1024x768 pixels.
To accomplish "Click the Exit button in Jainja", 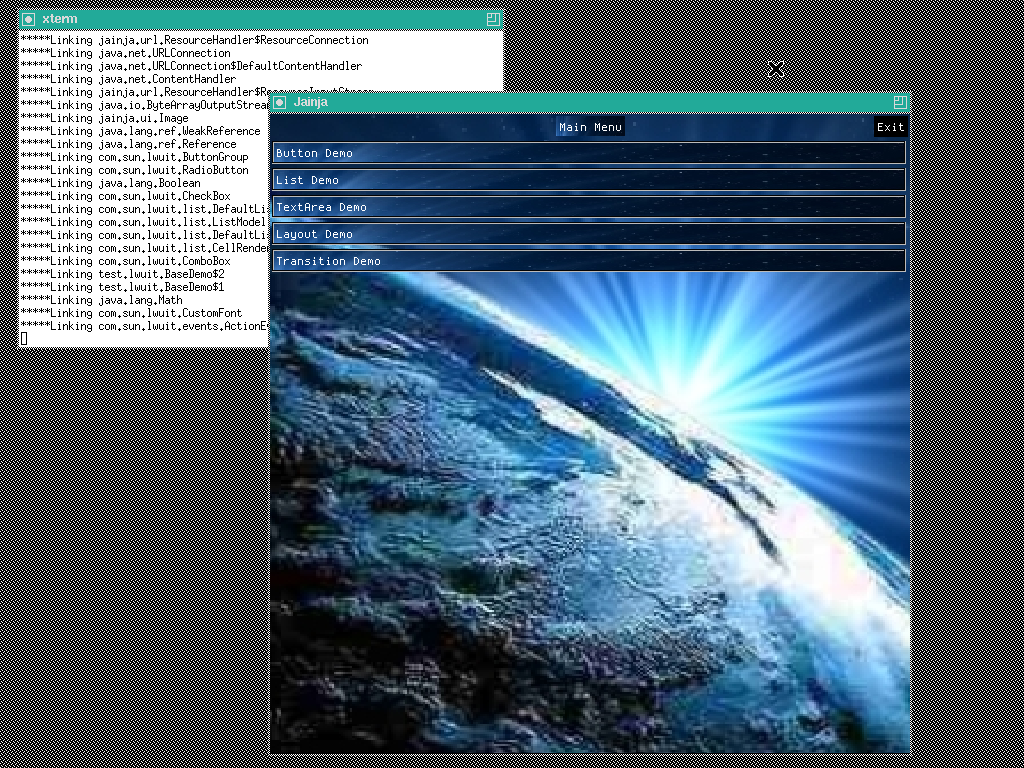I will 891,127.
